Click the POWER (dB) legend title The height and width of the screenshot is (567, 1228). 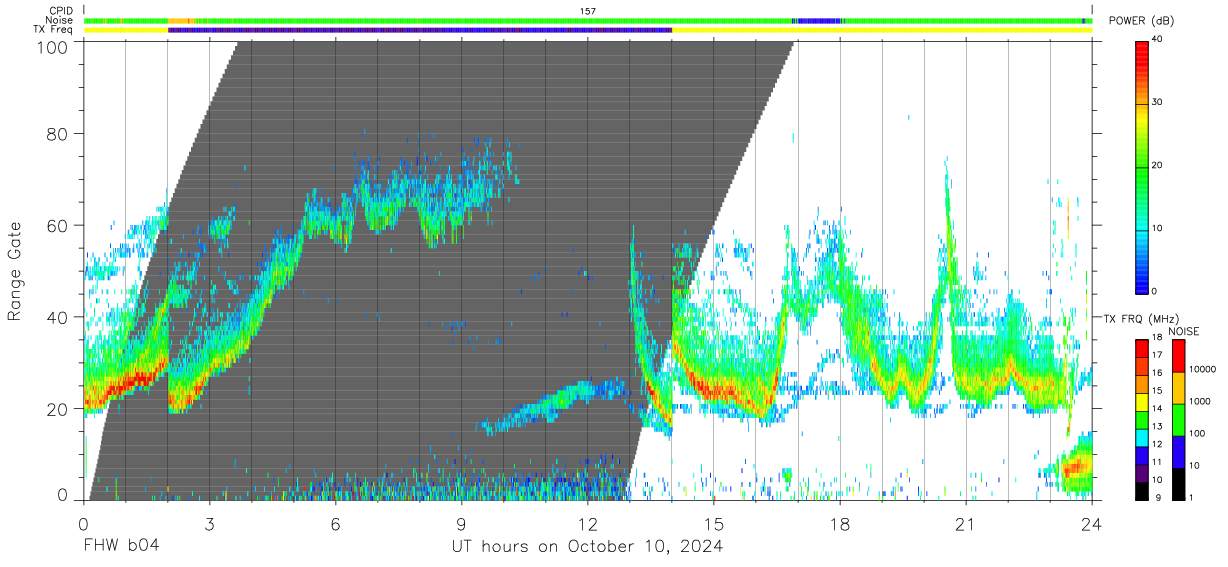point(1141,21)
